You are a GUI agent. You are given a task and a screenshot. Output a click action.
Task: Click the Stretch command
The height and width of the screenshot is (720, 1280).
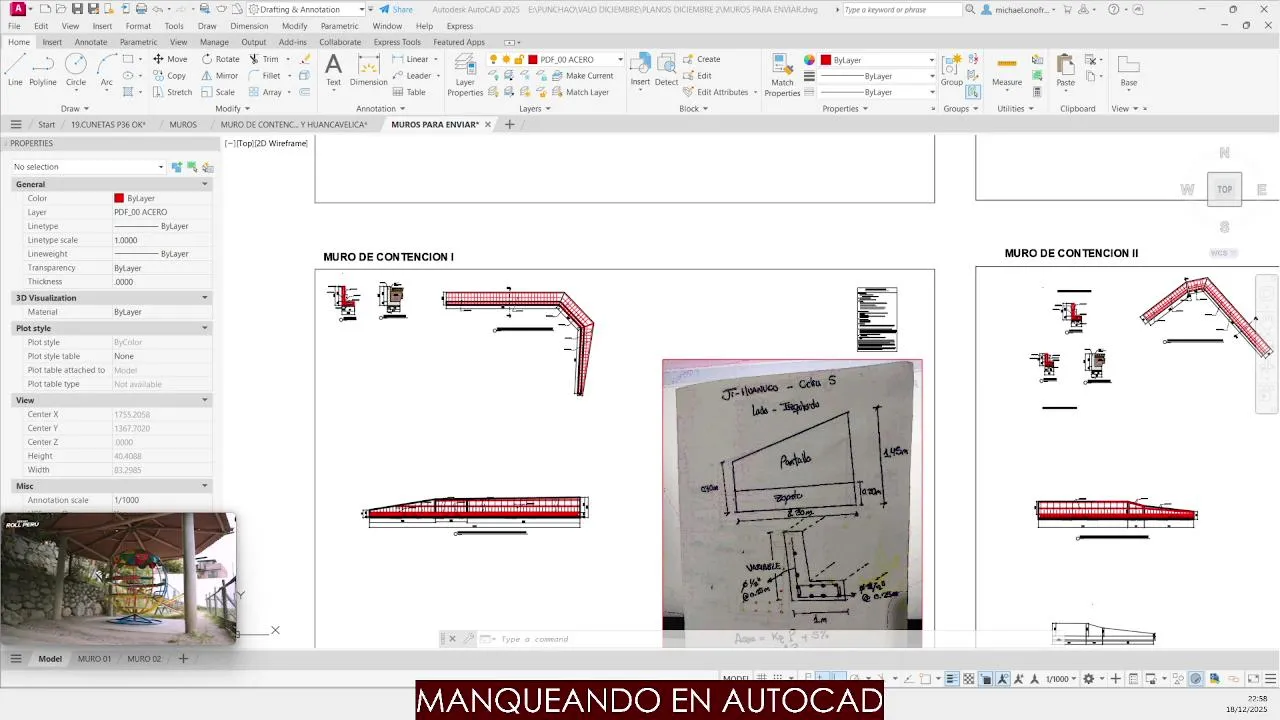click(172, 92)
